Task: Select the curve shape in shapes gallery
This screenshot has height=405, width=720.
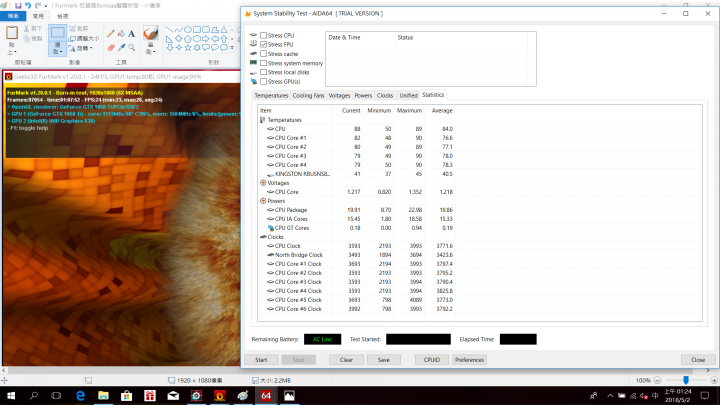Action: pos(179,30)
